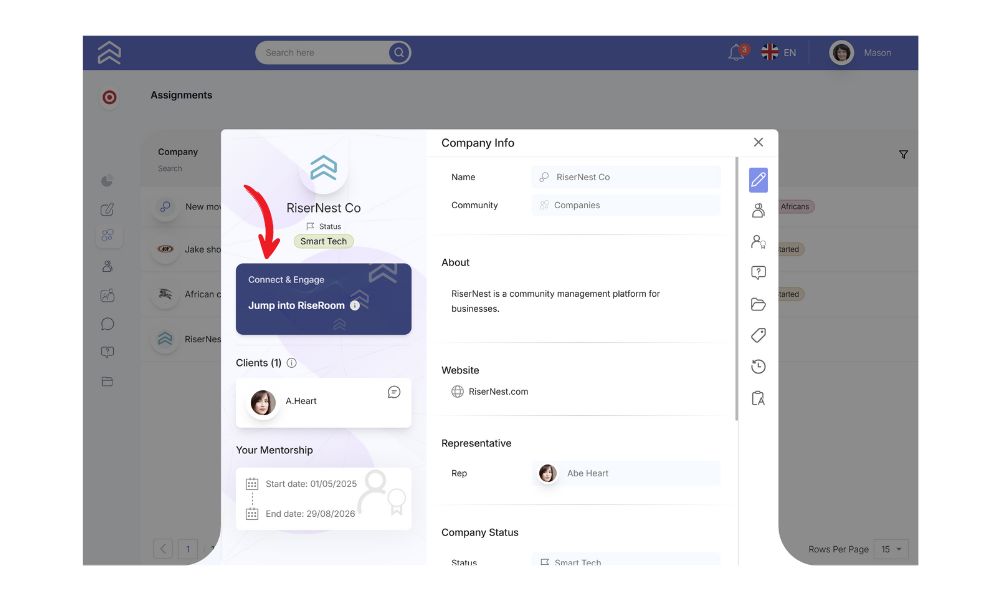This screenshot has width=1000, height=600.
Task: Open the question chat icon in panel
Action: (758, 273)
